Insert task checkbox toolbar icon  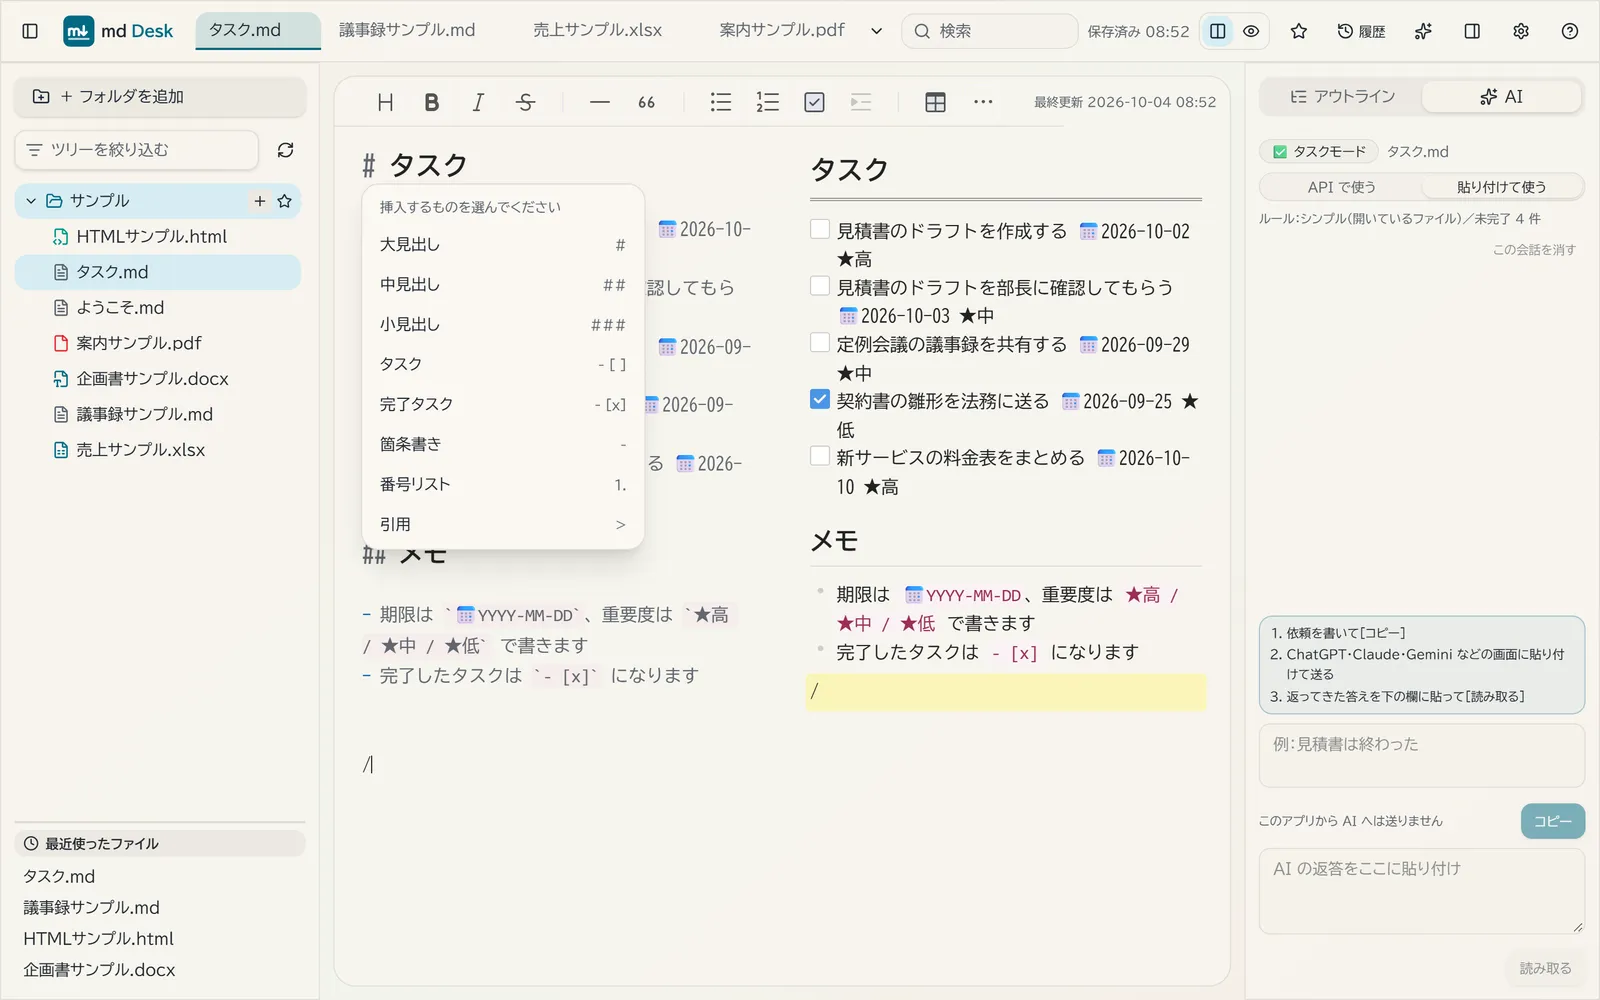815,102
